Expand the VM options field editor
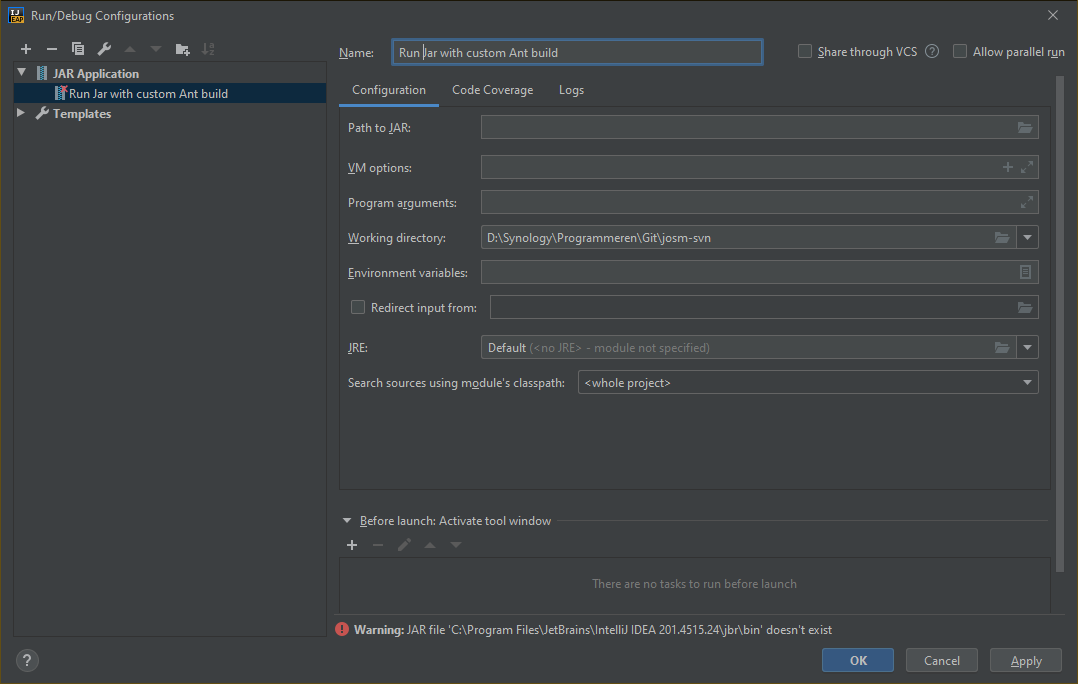 click(x=1027, y=167)
